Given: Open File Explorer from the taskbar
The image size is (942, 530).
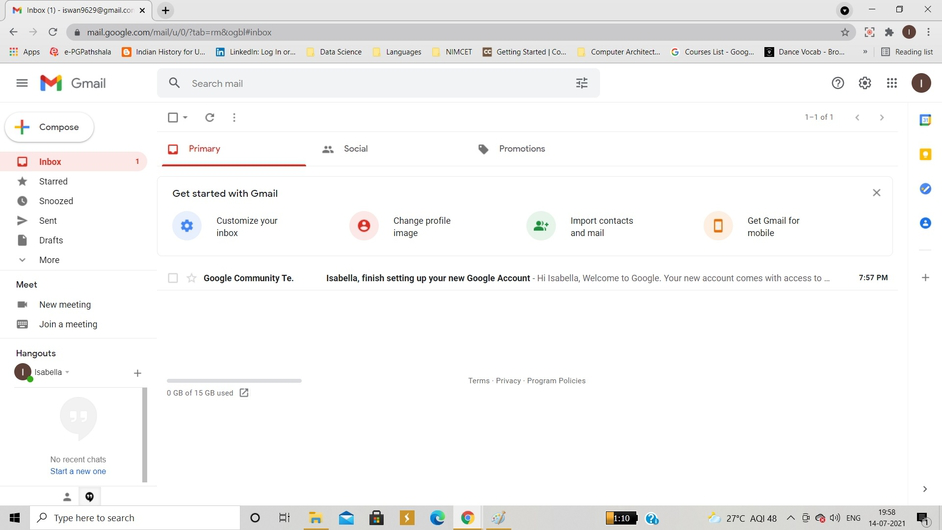Looking at the screenshot, I should 315,517.
